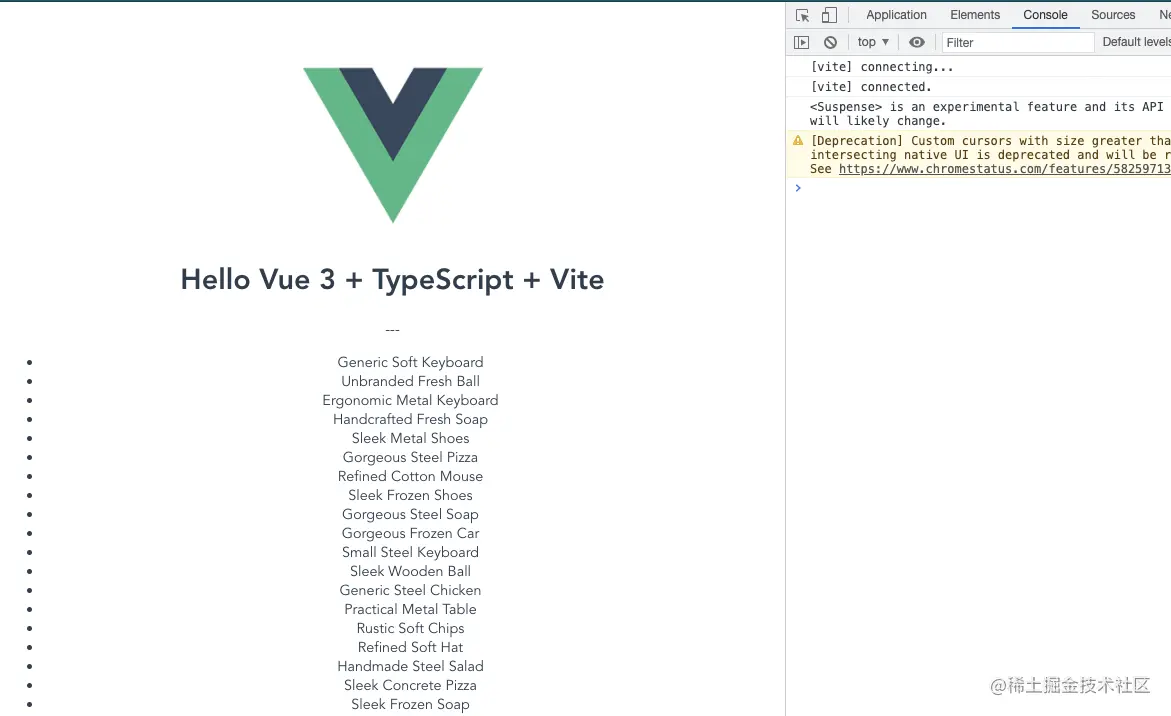
Task: Focus the console Filter input field
Action: coord(1017,43)
